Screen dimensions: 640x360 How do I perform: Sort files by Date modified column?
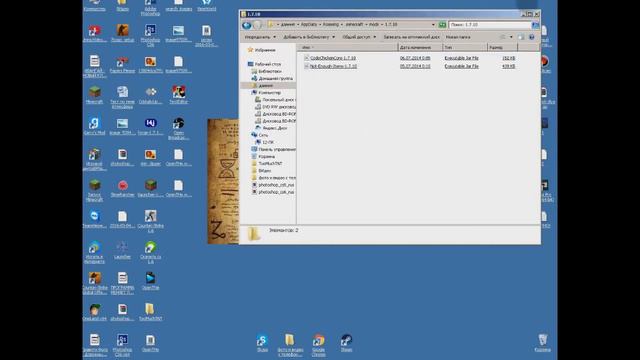(x=420, y=48)
